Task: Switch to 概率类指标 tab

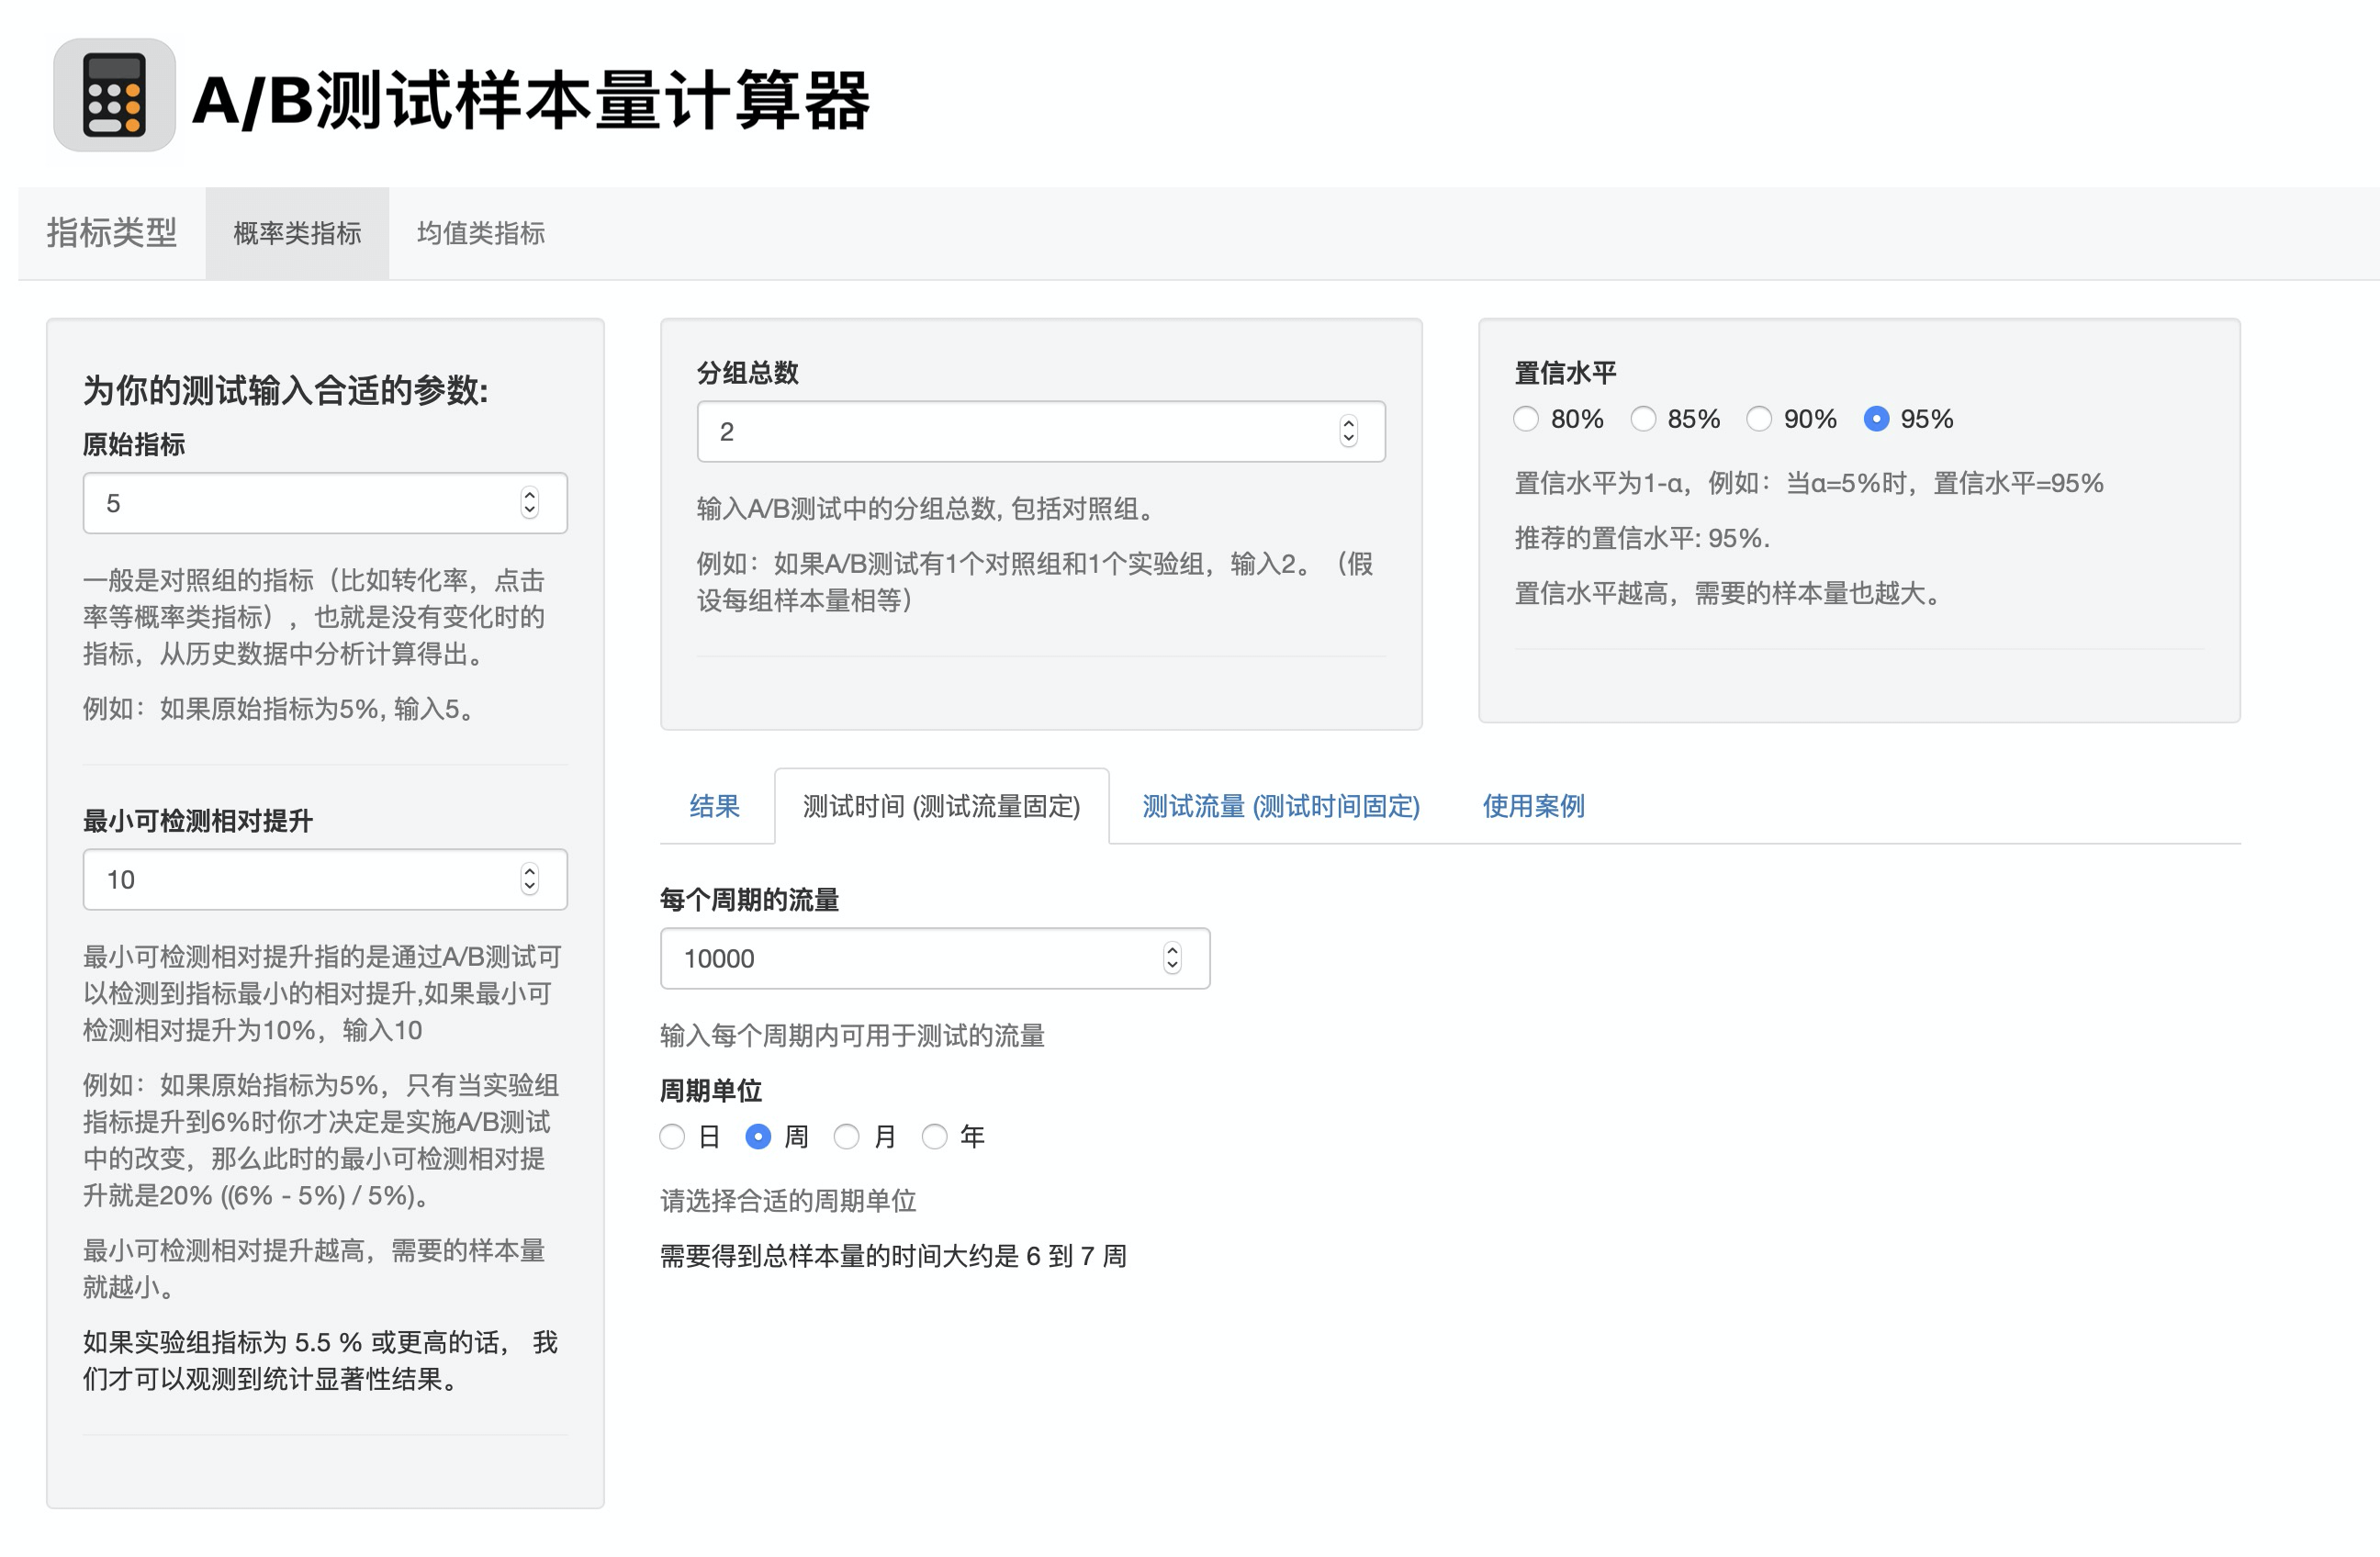Action: pyautogui.click(x=297, y=233)
